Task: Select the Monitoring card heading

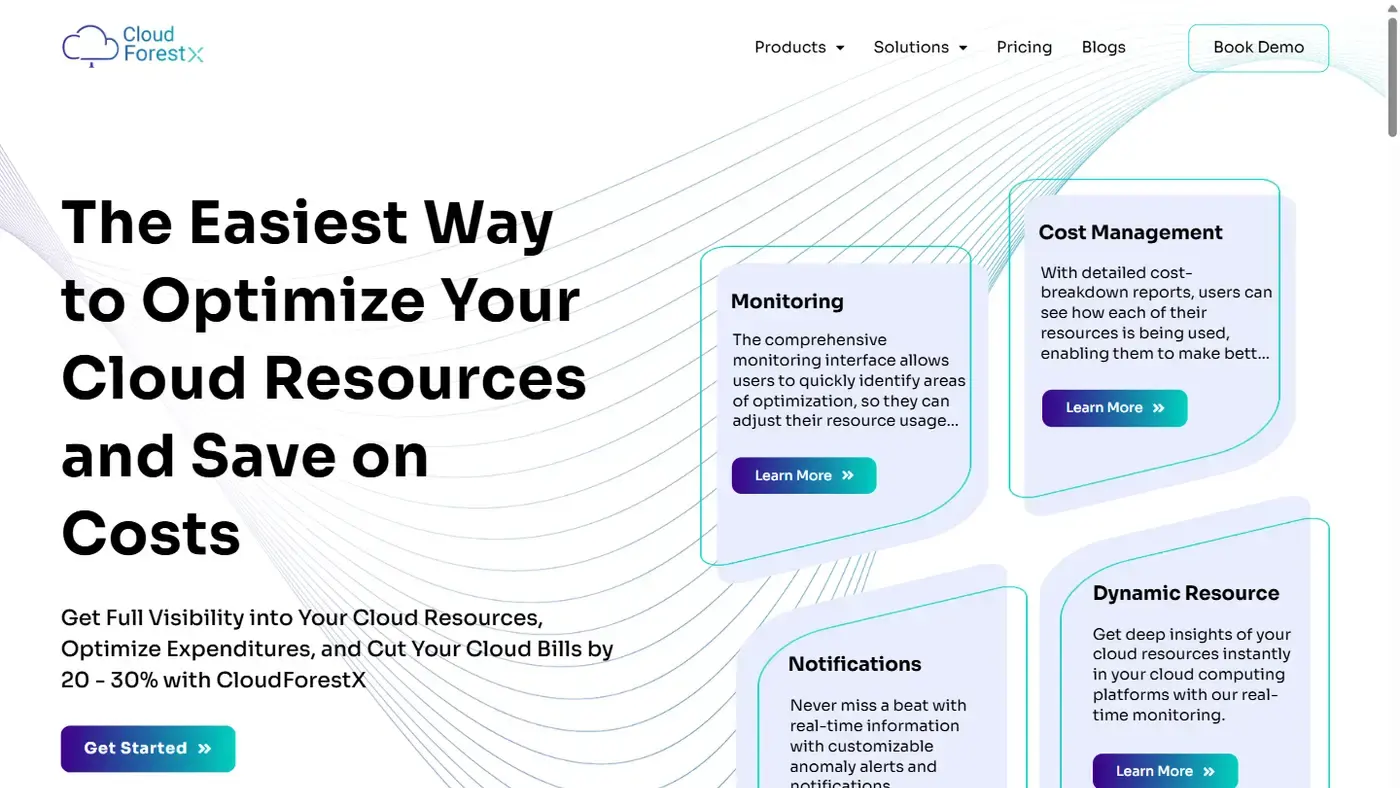Action: 787,301
